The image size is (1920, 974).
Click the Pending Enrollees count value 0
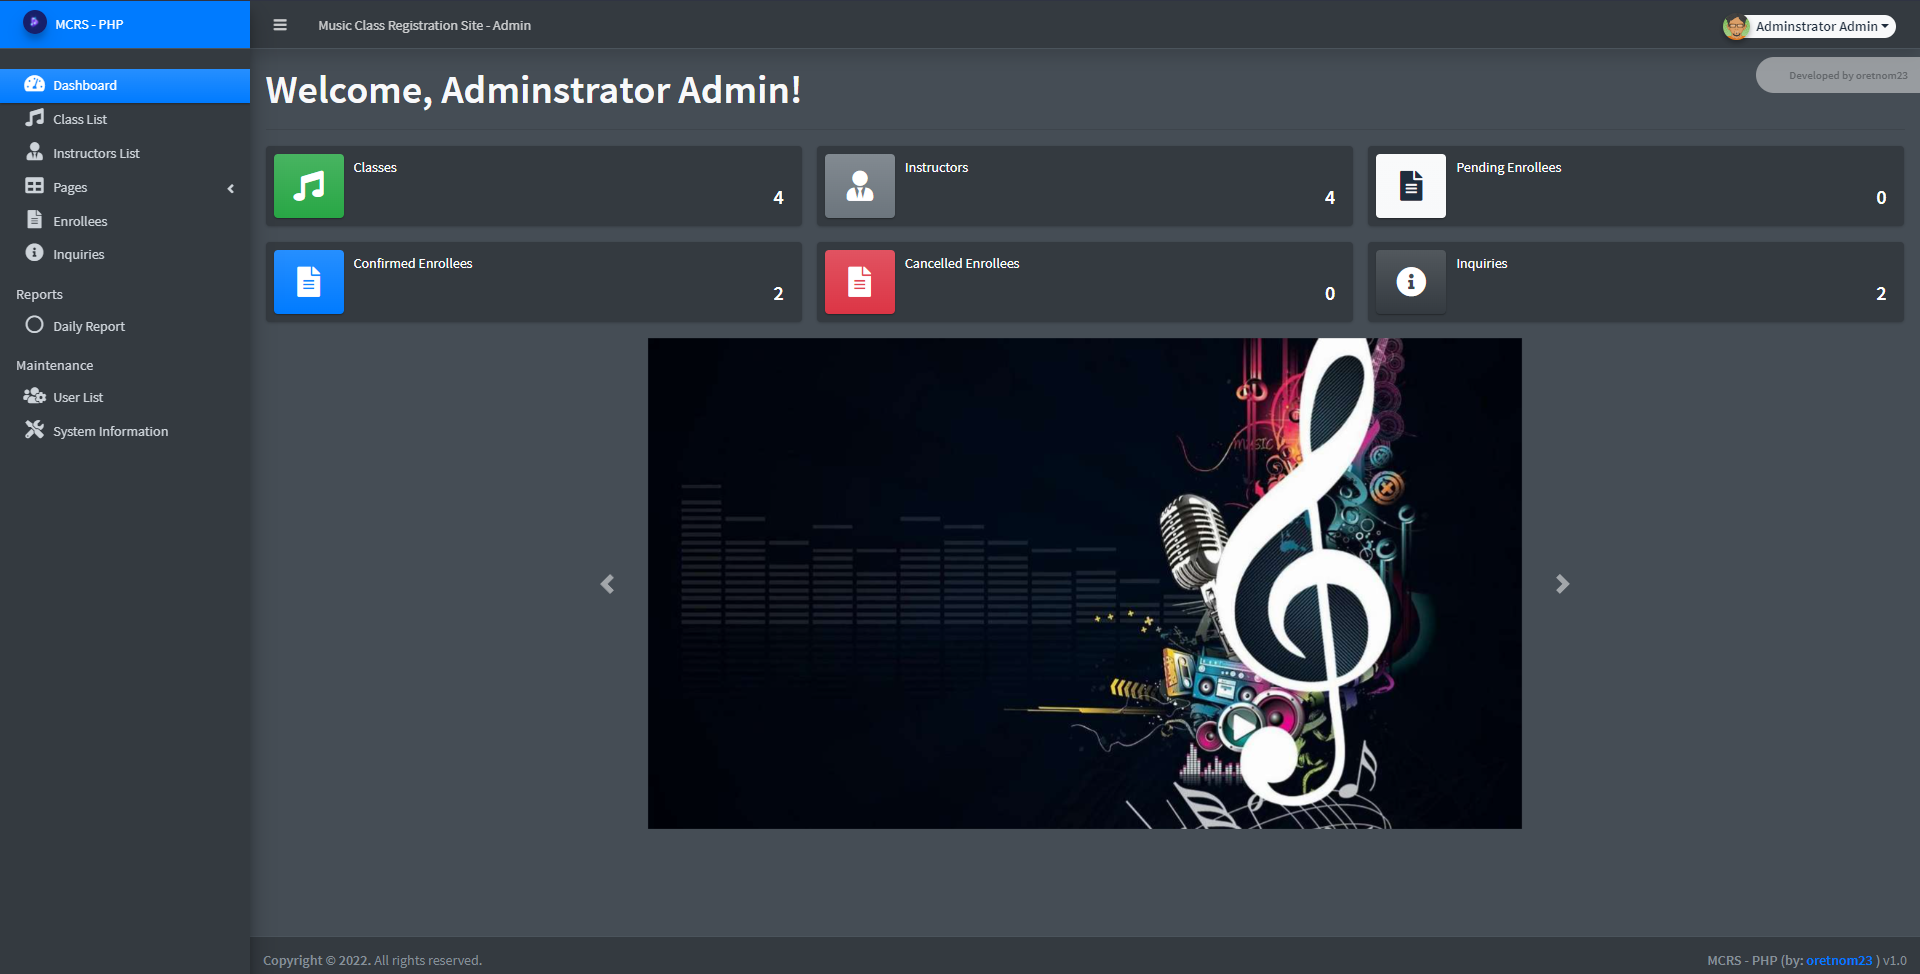1881,197
